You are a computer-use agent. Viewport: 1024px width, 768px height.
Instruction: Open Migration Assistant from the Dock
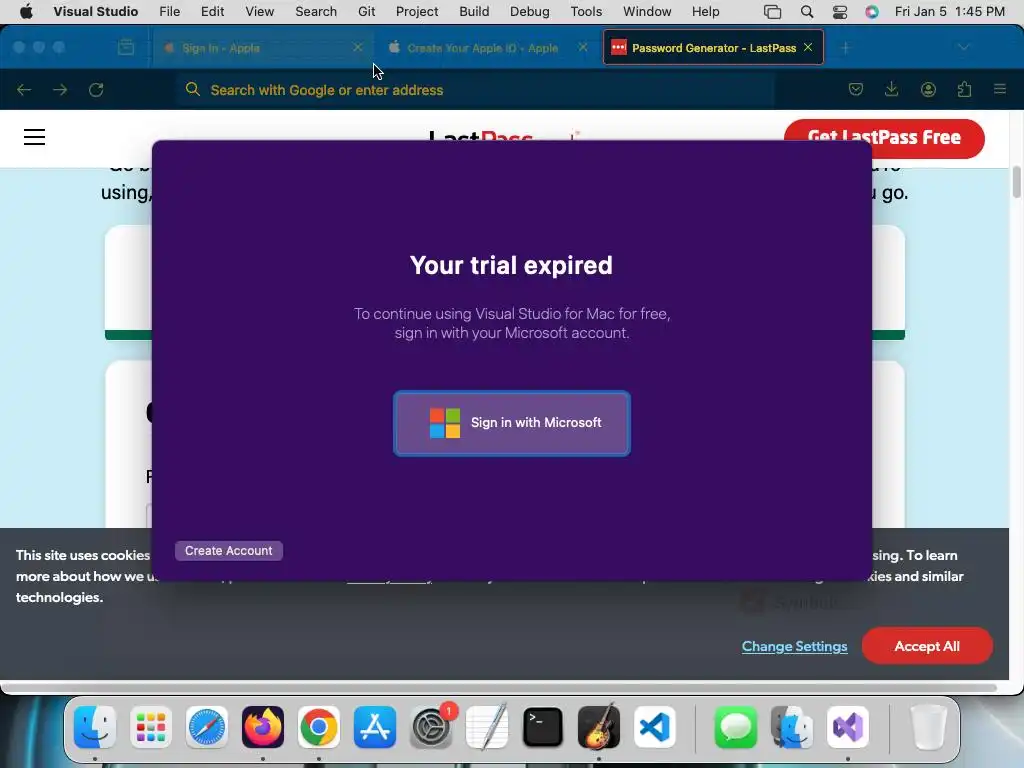click(792, 727)
